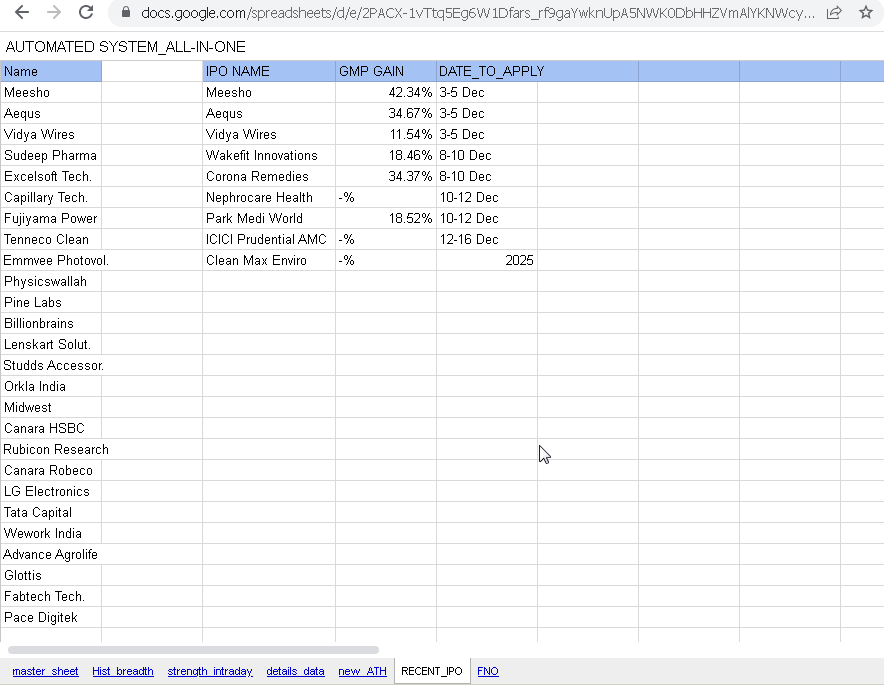Select the ICICI Prudential AMC cell
Viewport: 884px width, 685px height.
pos(269,240)
